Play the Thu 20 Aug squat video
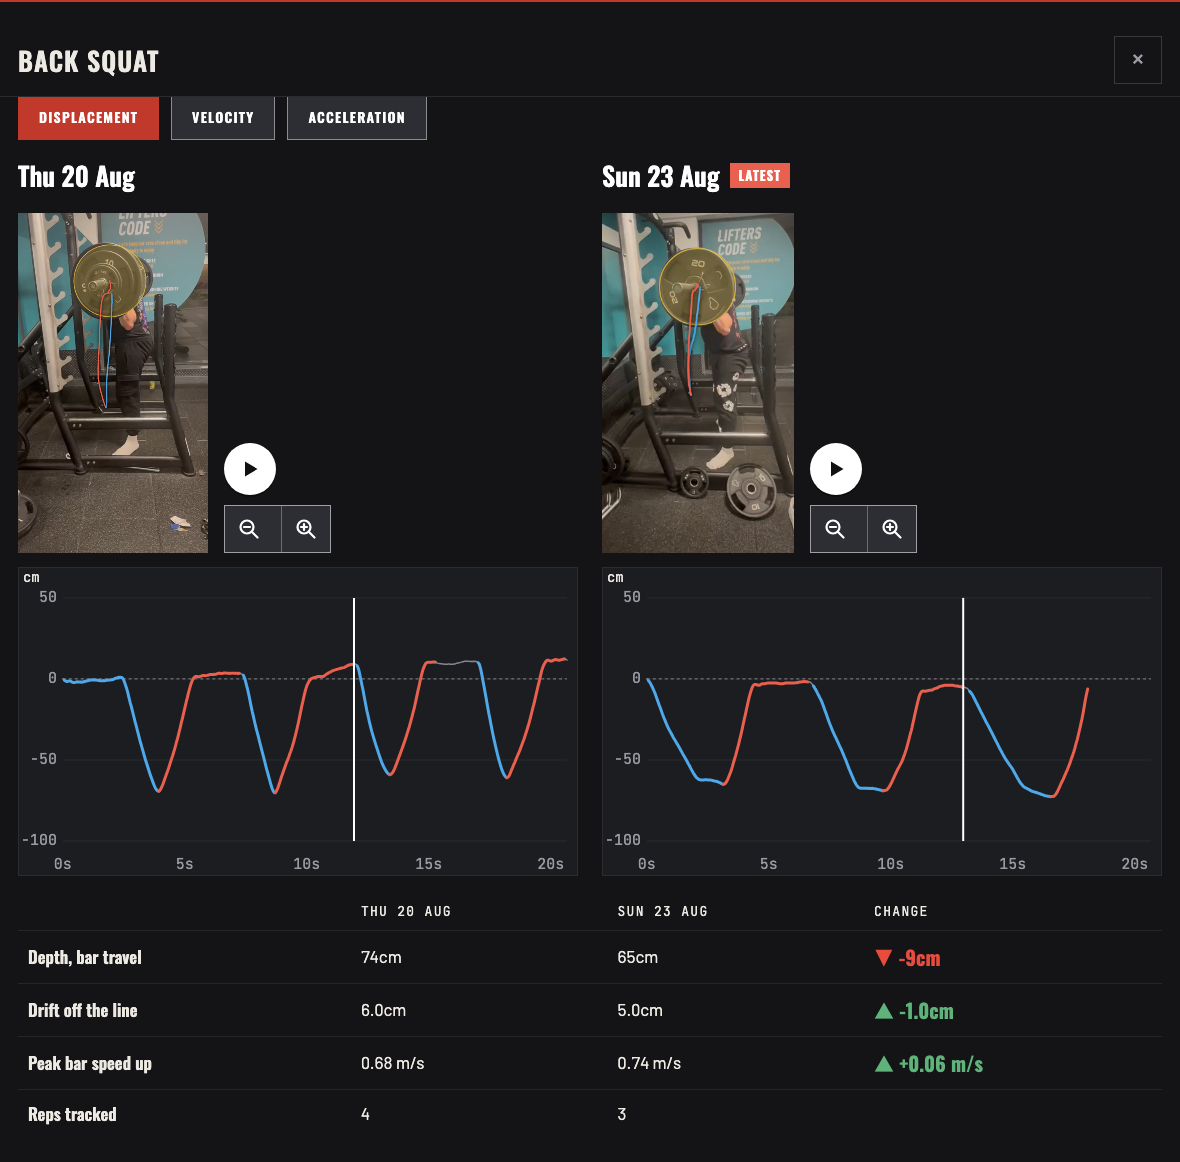 (x=250, y=469)
